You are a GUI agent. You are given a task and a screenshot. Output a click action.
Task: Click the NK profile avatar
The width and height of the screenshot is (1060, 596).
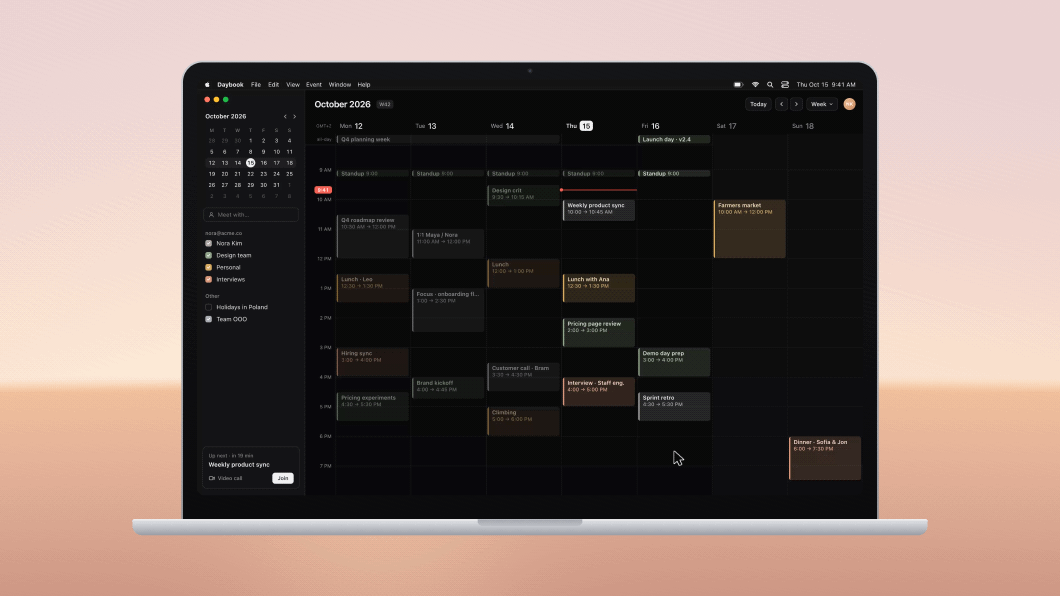click(849, 104)
